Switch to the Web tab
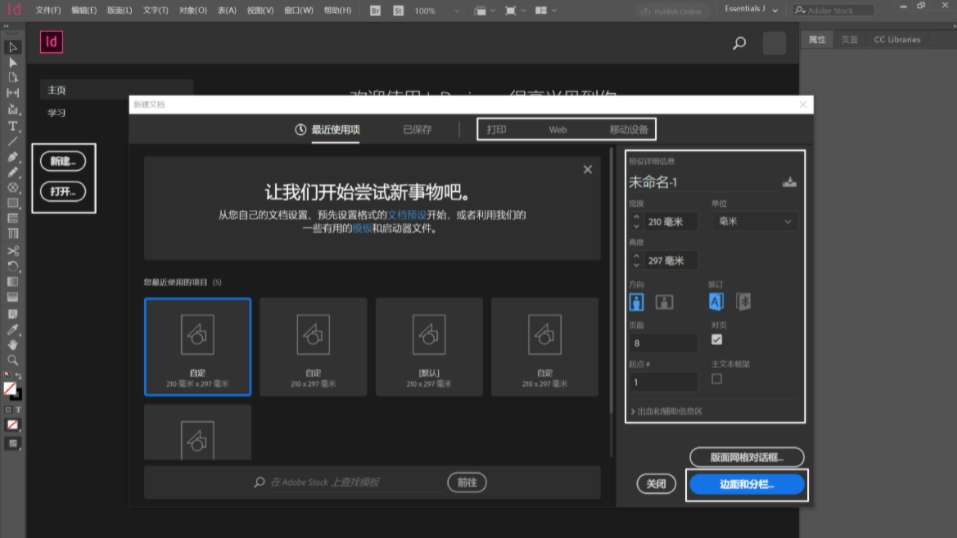The height and width of the screenshot is (538, 957). click(x=557, y=129)
